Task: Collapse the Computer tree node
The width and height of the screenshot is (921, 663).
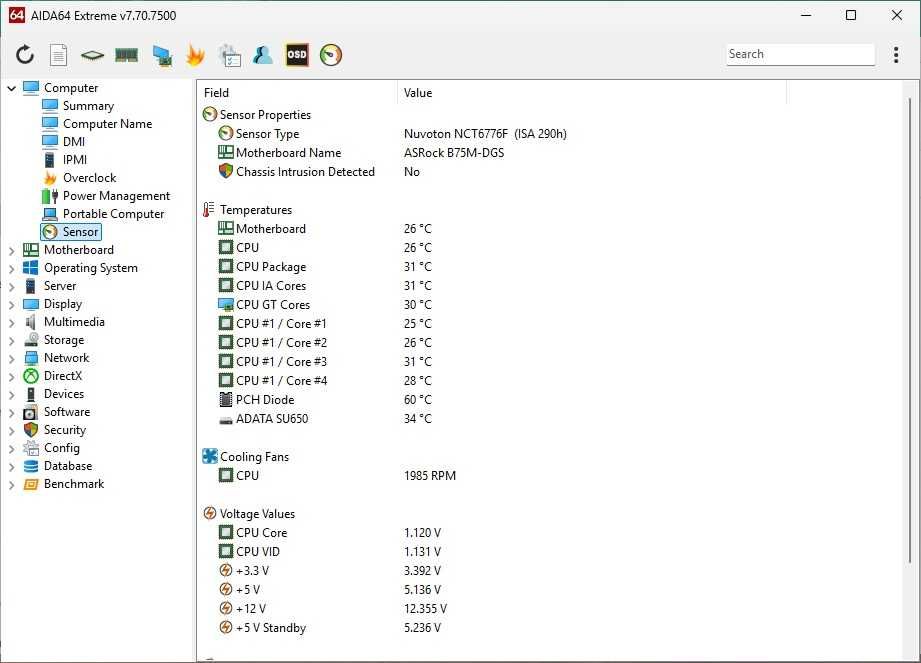Action: coord(12,88)
